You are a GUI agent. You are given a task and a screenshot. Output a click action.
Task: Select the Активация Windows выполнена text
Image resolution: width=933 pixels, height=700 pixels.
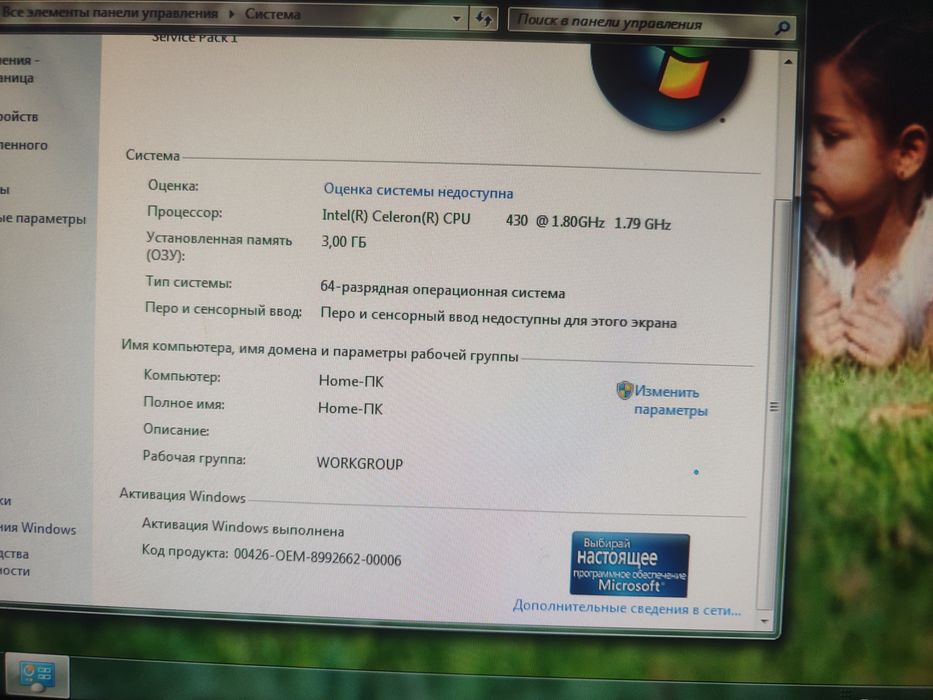pos(242,527)
